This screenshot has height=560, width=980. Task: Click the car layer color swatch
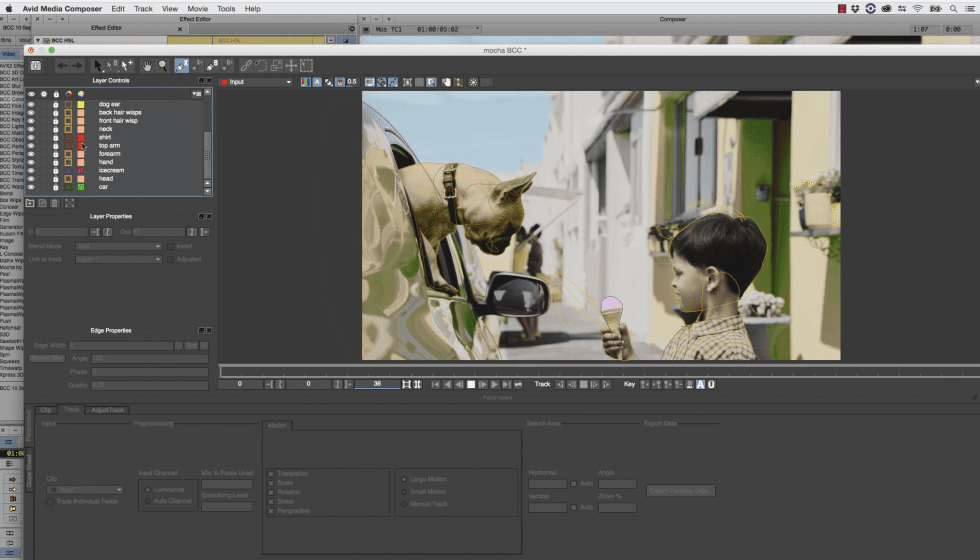(80, 187)
